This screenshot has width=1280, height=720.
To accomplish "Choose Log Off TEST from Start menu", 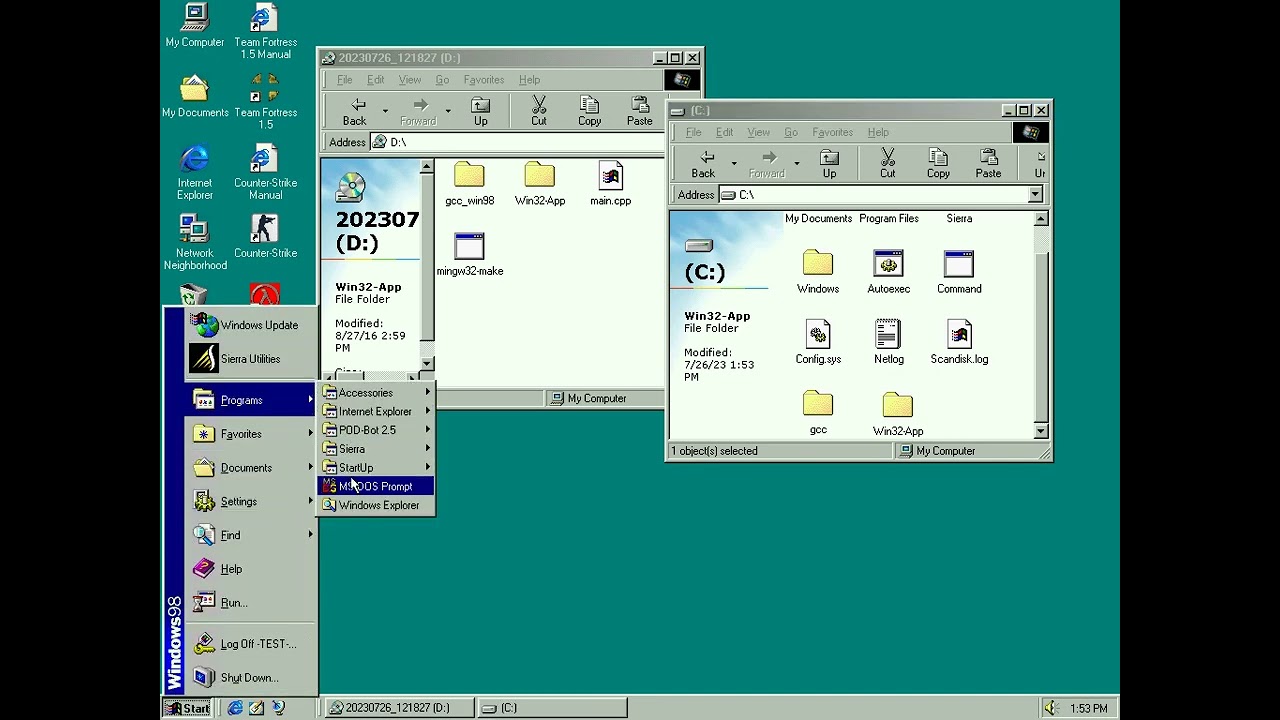I will click(251, 644).
